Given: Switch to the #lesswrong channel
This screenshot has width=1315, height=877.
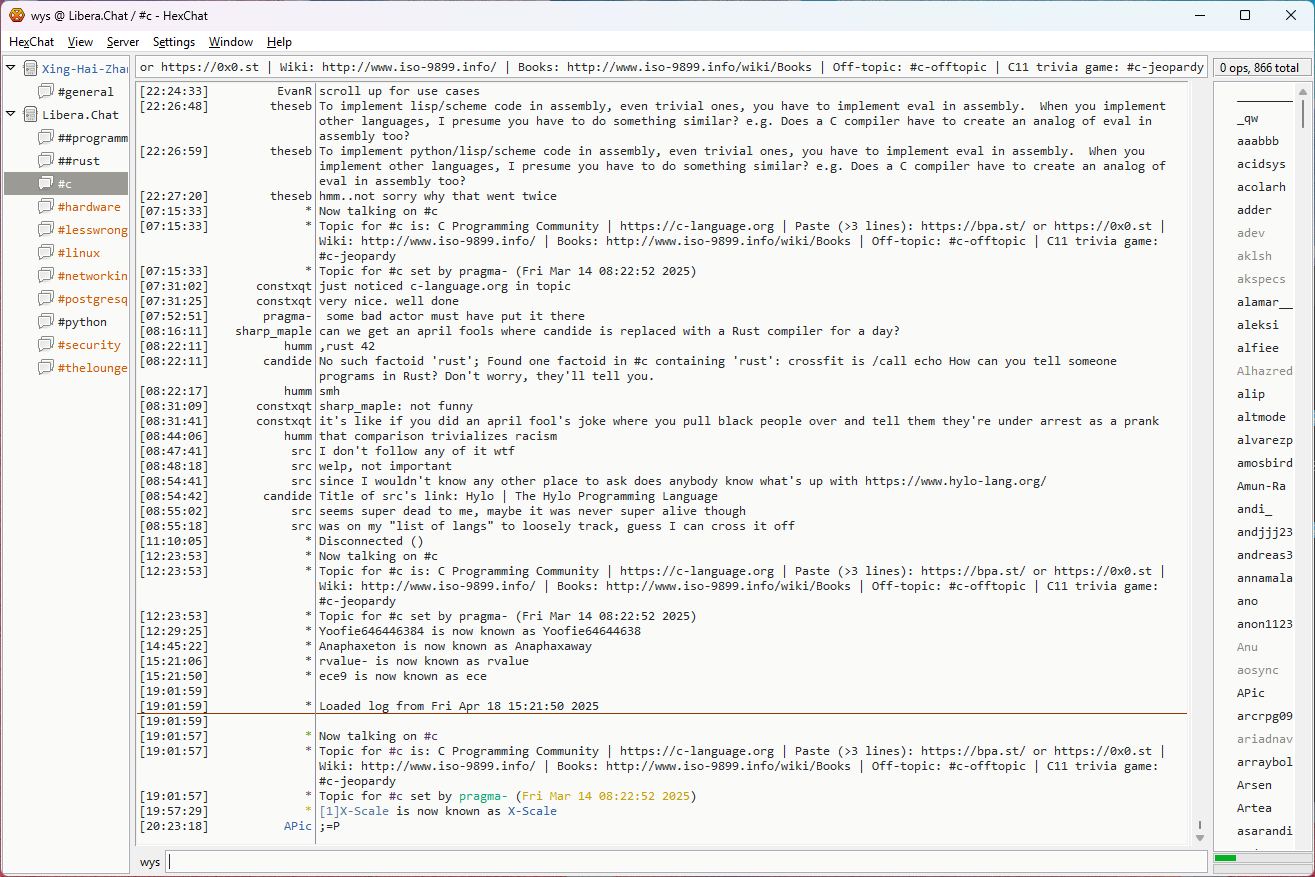Looking at the screenshot, I should (92, 230).
